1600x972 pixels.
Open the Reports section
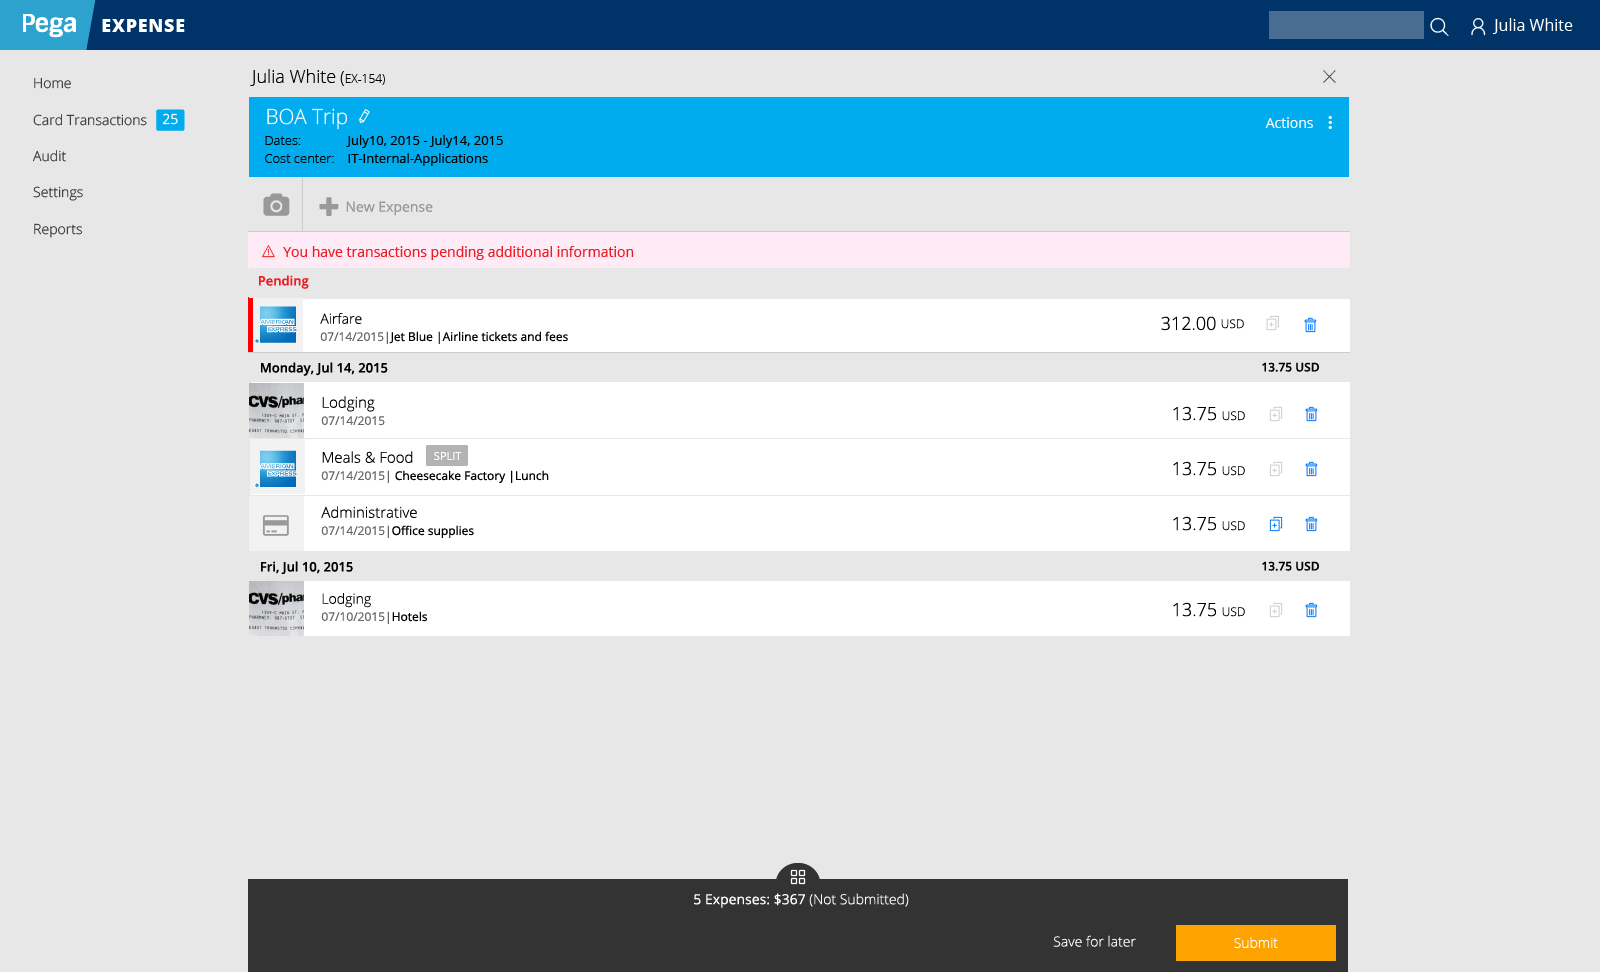[58, 229]
